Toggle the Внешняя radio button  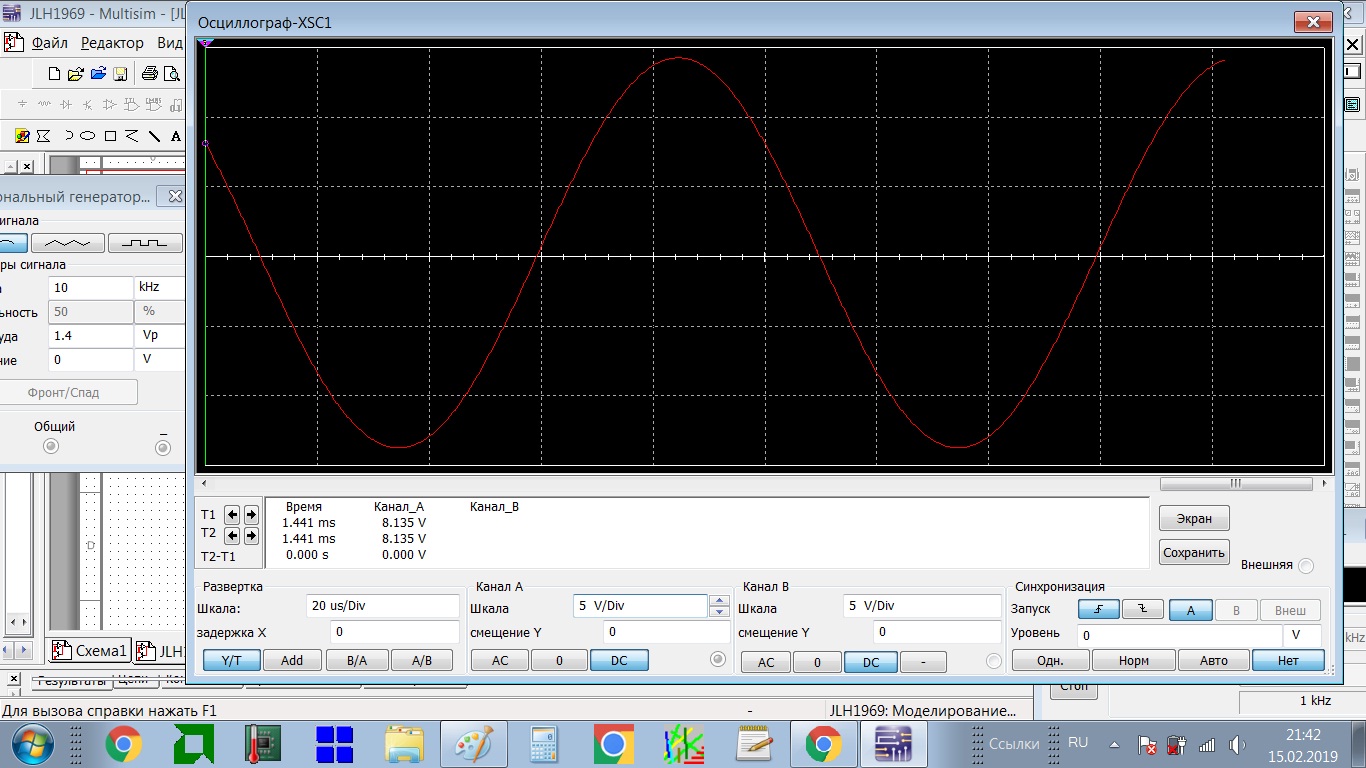tap(1305, 566)
